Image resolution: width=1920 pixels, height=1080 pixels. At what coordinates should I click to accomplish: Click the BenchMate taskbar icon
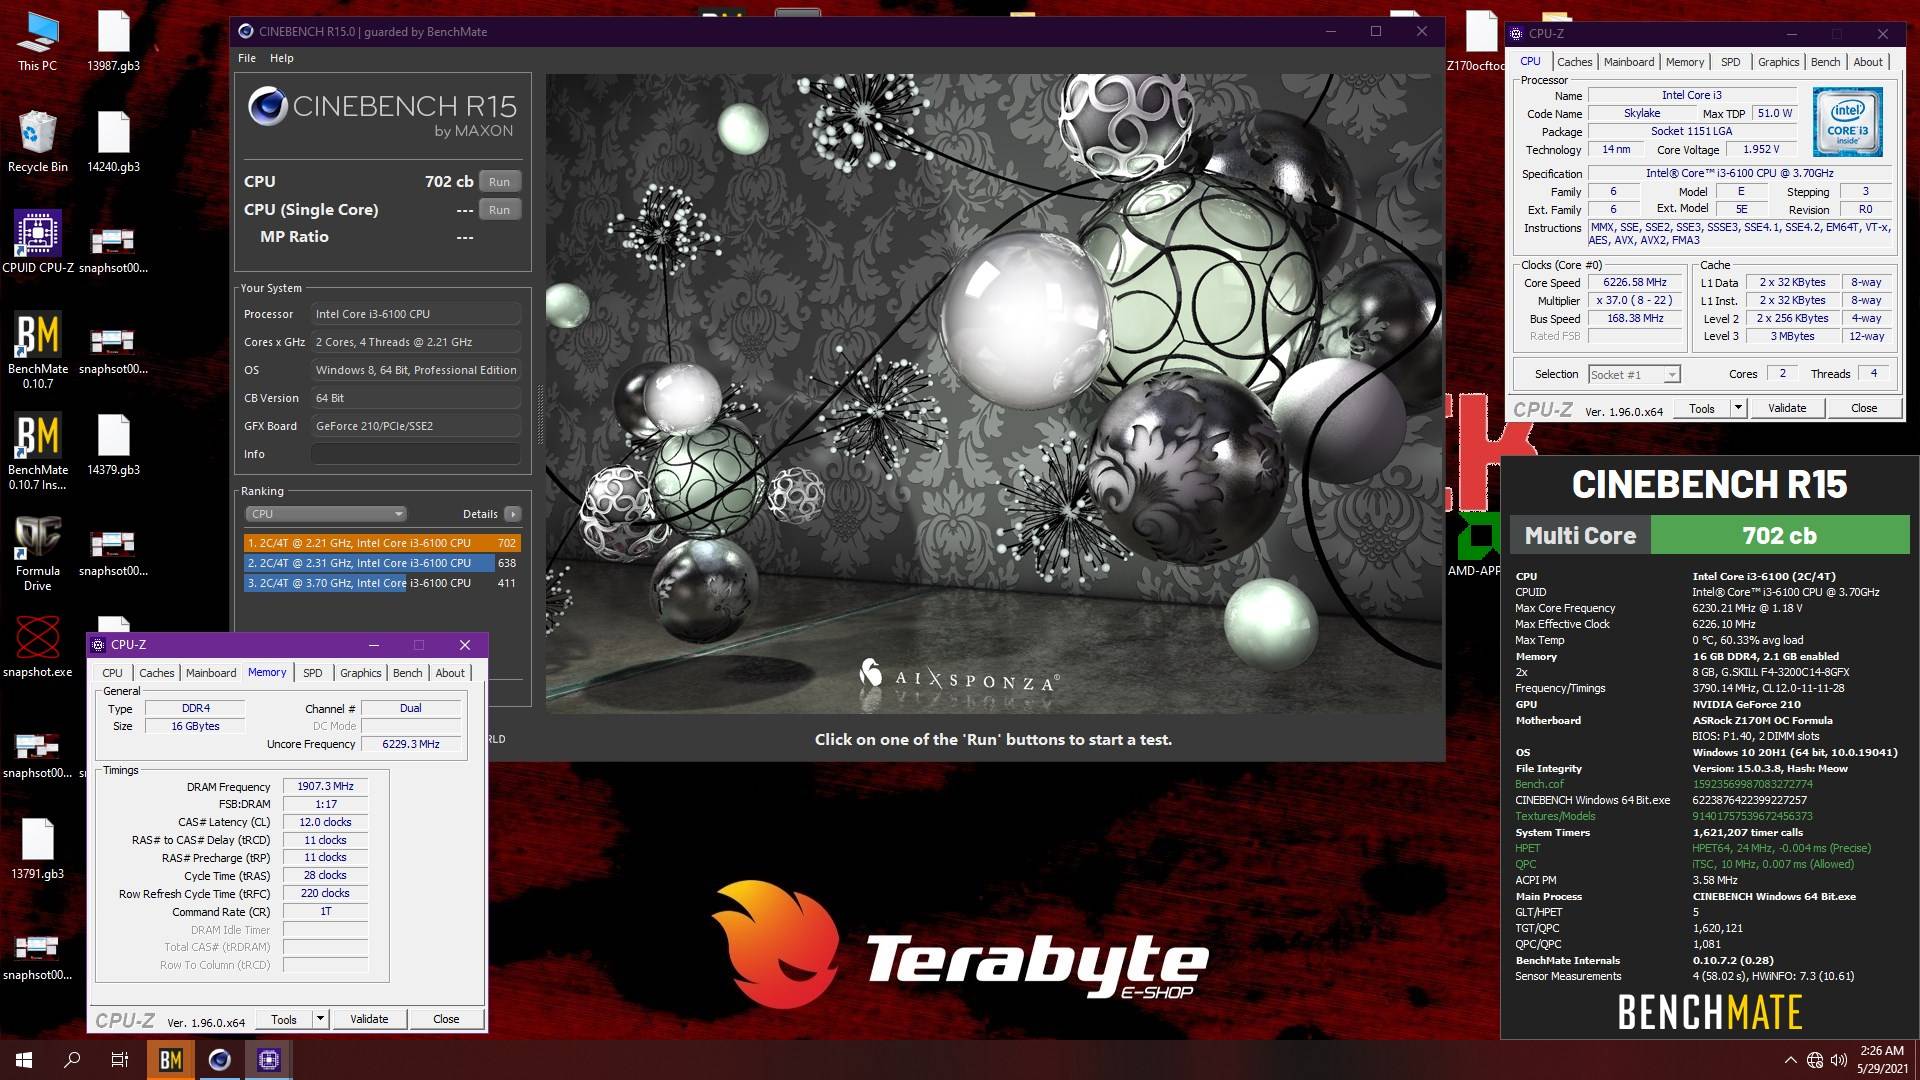point(170,1060)
